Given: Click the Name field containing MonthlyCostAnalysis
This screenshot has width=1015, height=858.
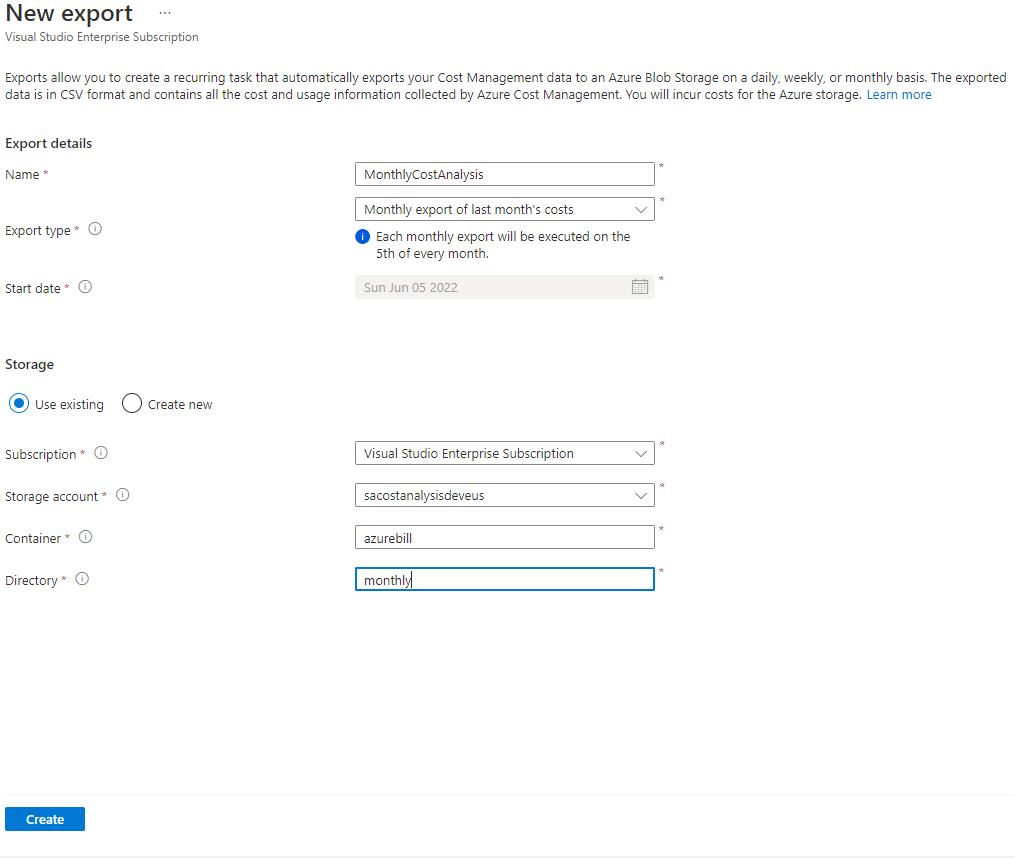Looking at the screenshot, I should (504, 174).
